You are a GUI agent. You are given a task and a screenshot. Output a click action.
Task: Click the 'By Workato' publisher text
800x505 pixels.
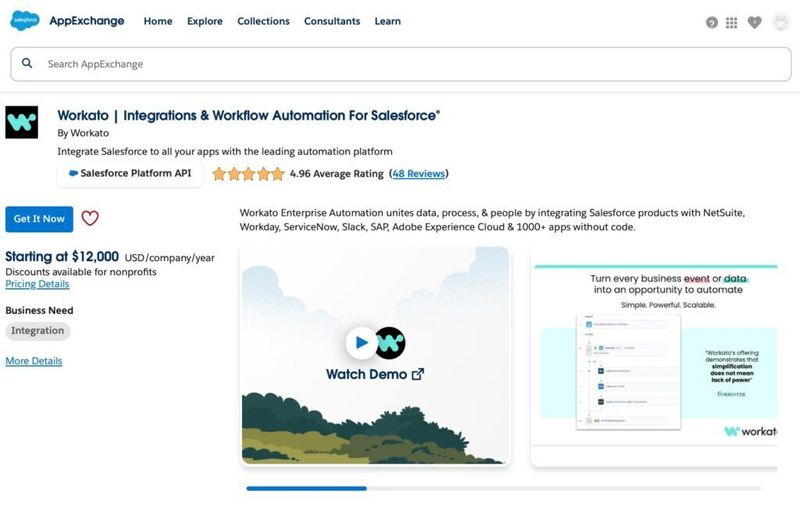(x=83, y=133)
